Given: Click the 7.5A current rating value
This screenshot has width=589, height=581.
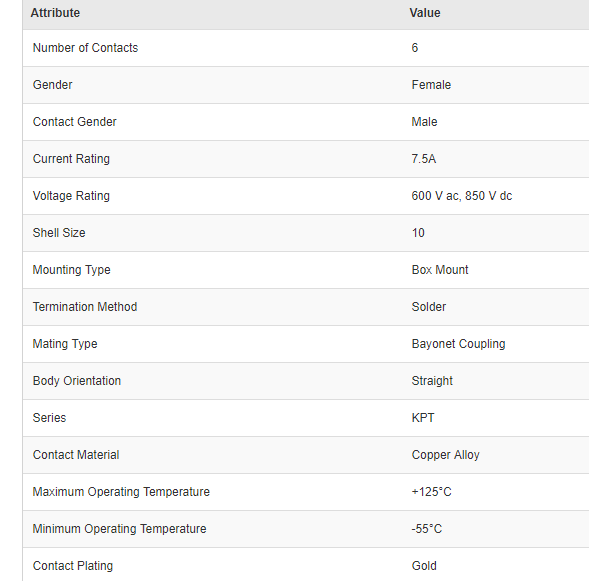Looking at the screenshot, I should coord(423,158).
